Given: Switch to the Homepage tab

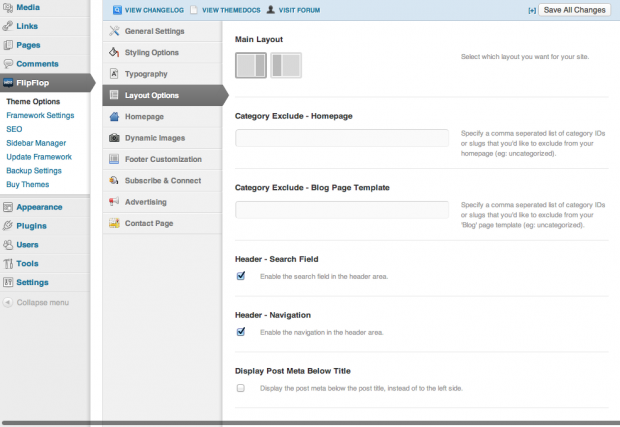Looking at the screenshot, I should [x=162, y=116].
